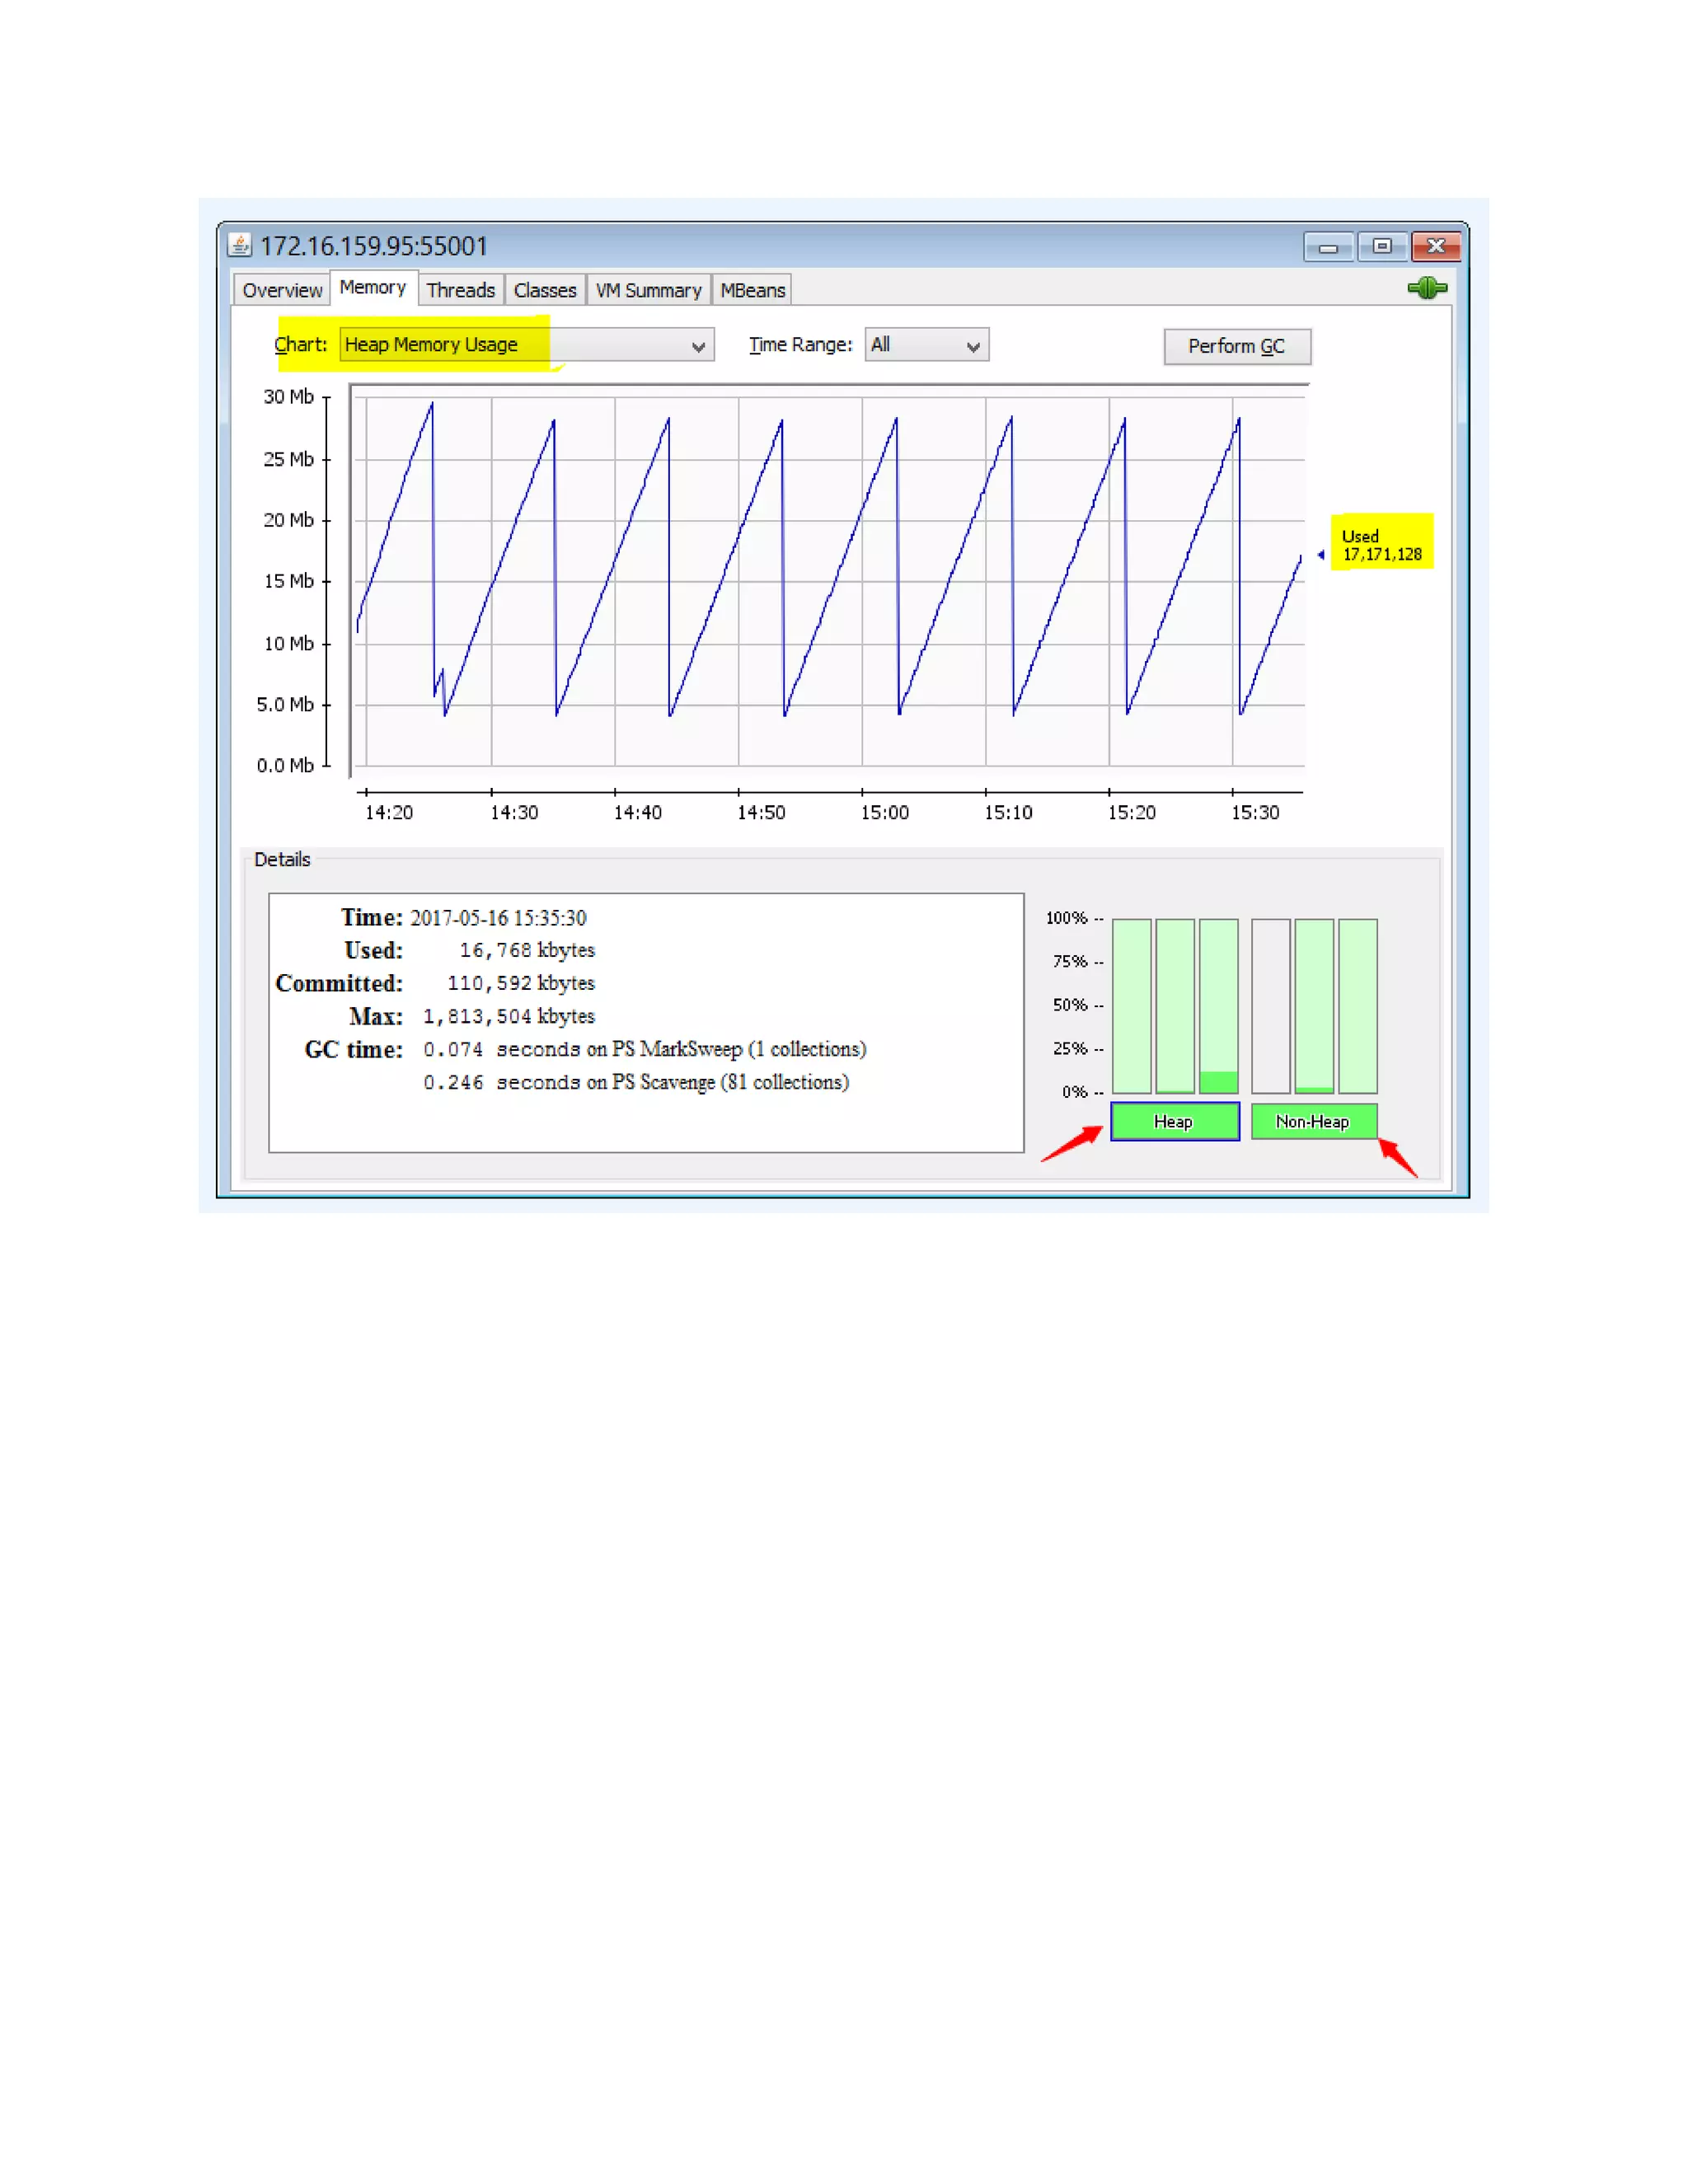Click the Perform GC button

coord(1237,346)
